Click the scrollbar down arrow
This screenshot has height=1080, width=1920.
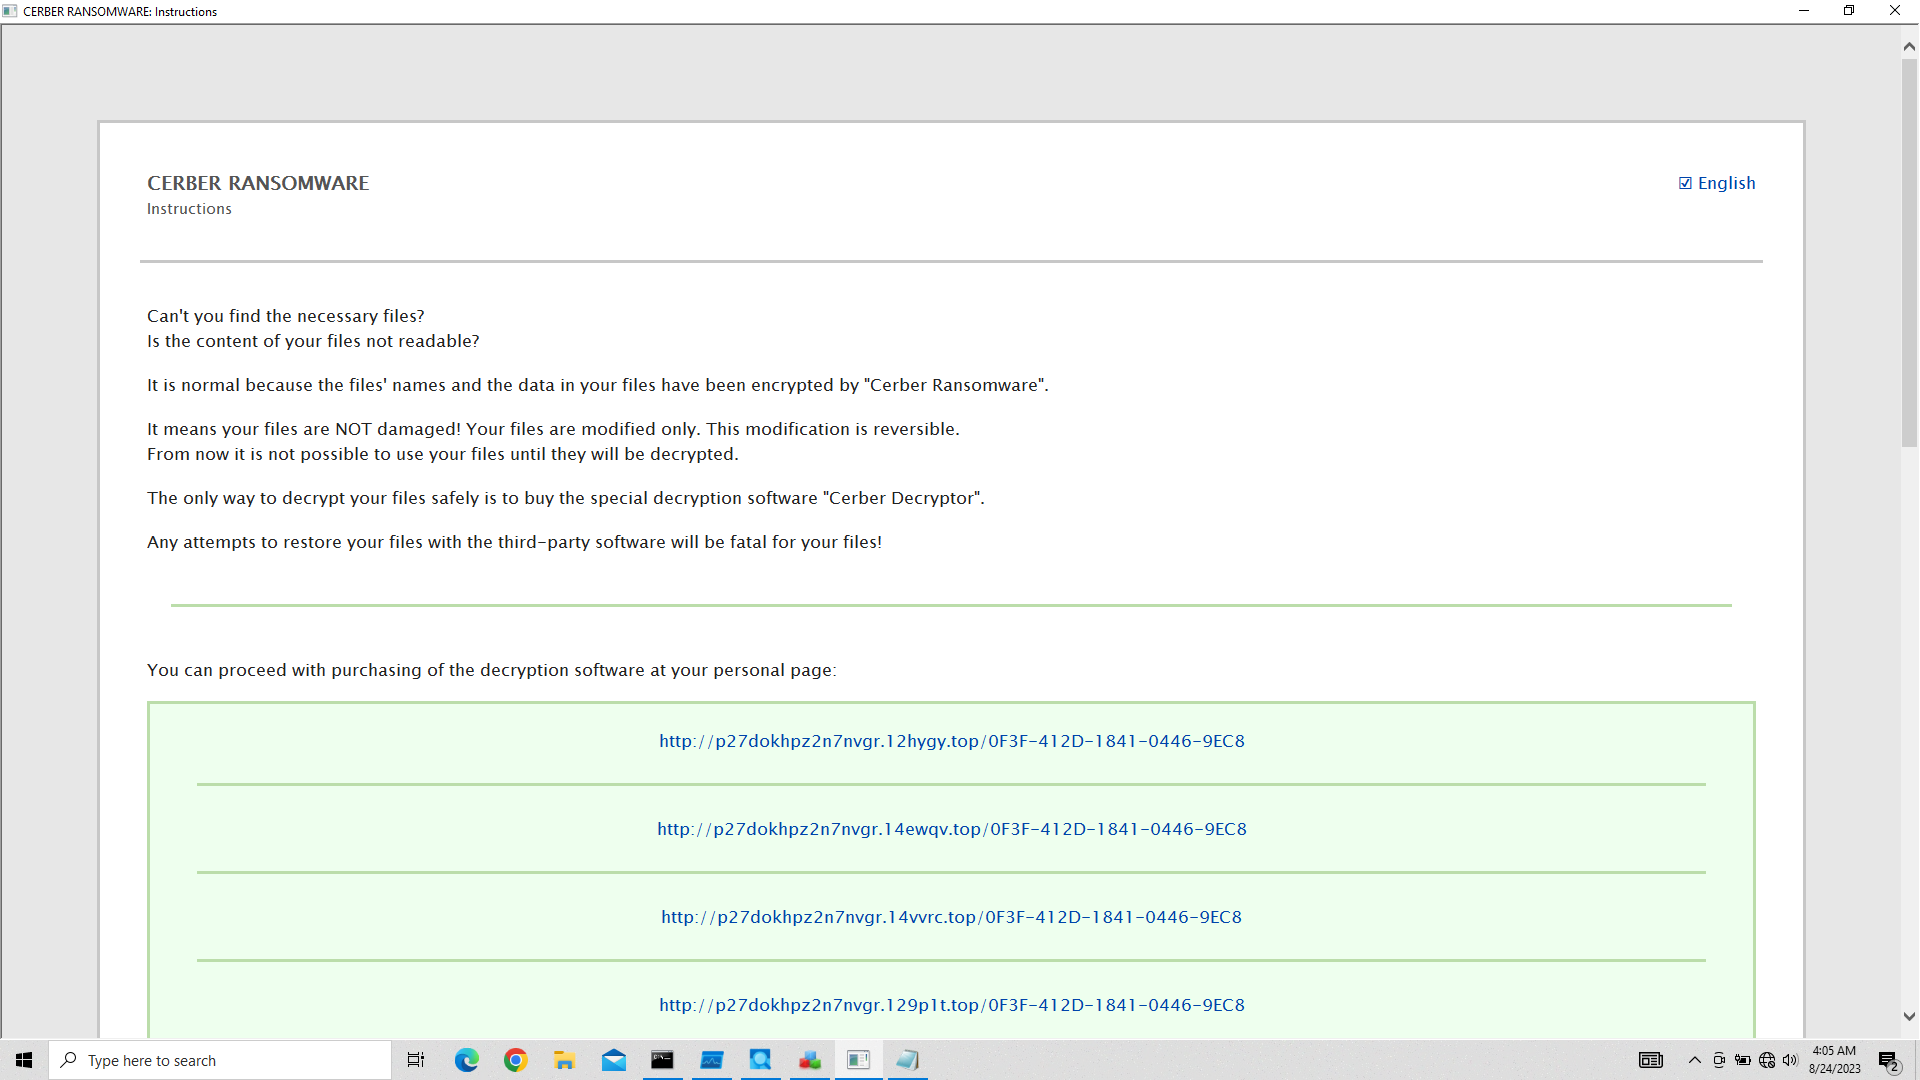(x=1909, y=1016)
